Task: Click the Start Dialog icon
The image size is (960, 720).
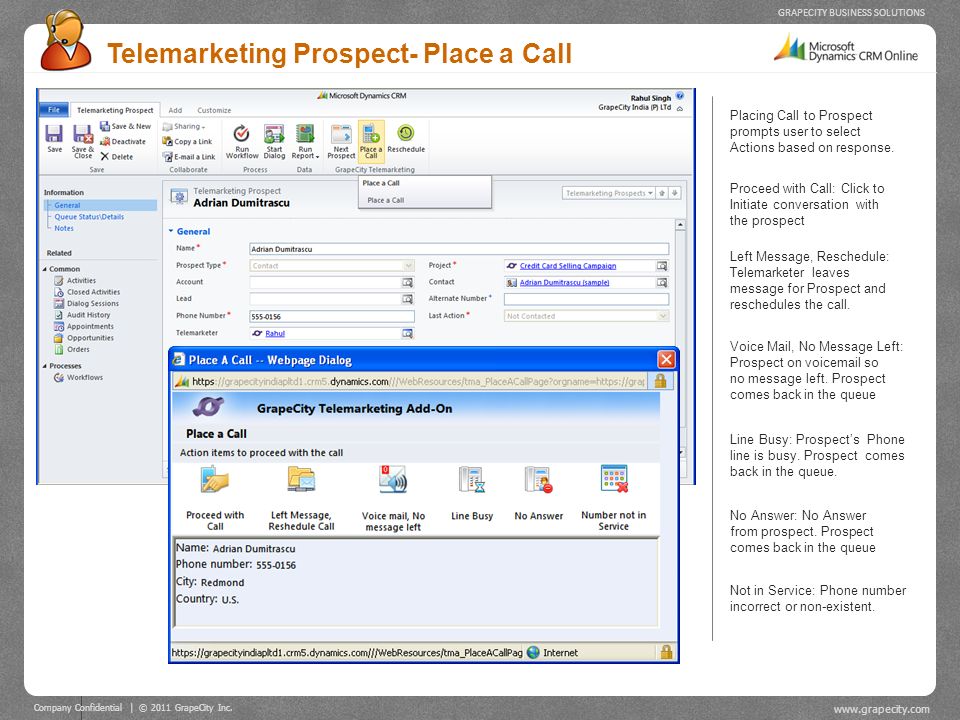Action: click(274, 141)
